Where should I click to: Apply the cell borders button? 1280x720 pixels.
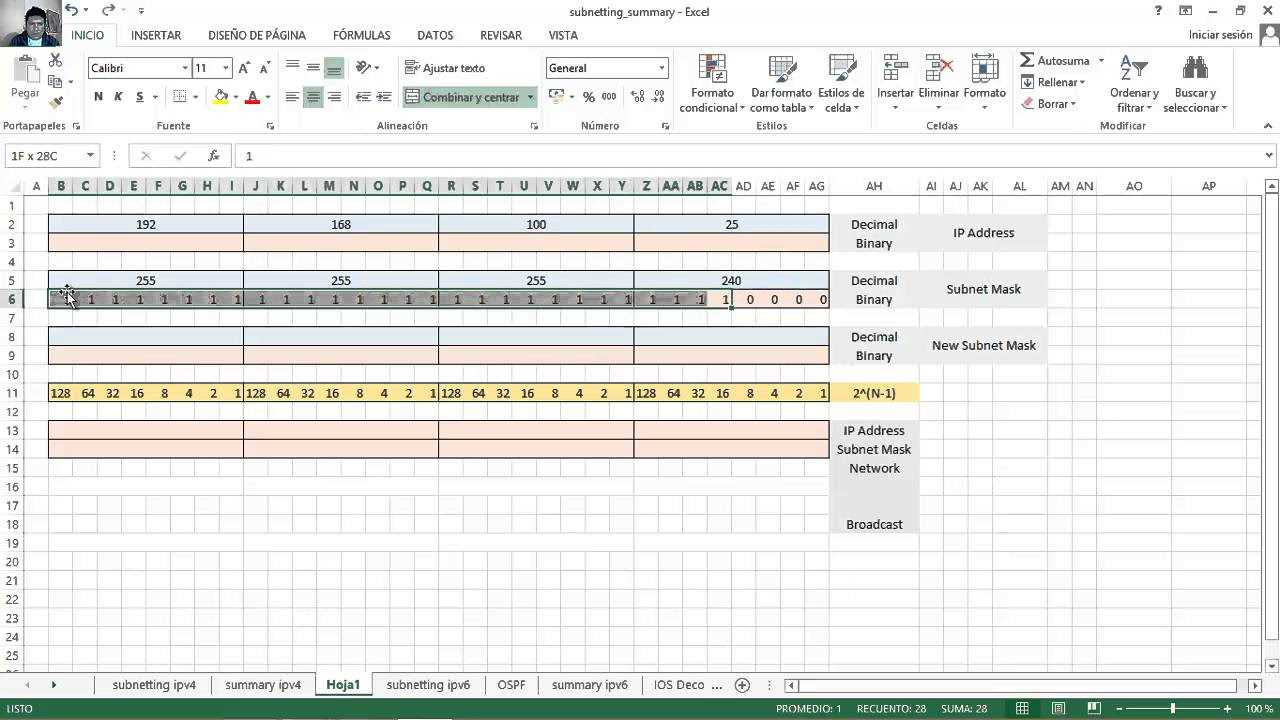pyautogui.click(x=180, y=97)
